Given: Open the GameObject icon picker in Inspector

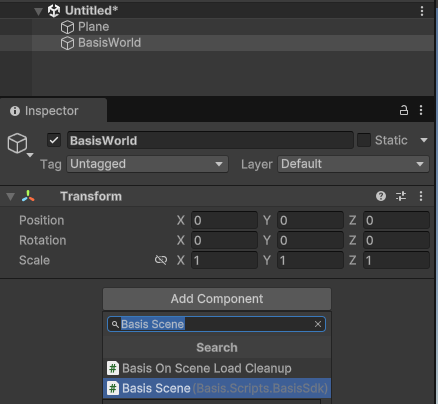Looking at the screenshot, I should (x=20, y=144).
